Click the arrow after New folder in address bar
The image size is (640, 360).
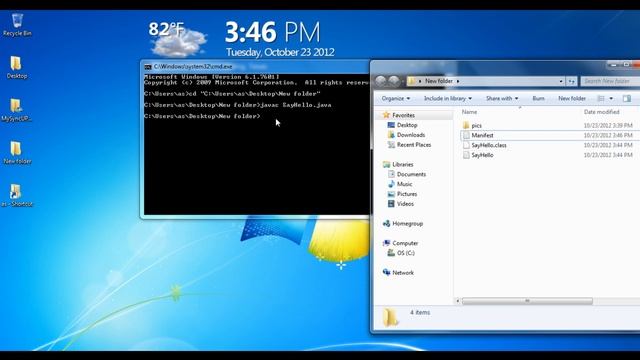coord(458,81)
